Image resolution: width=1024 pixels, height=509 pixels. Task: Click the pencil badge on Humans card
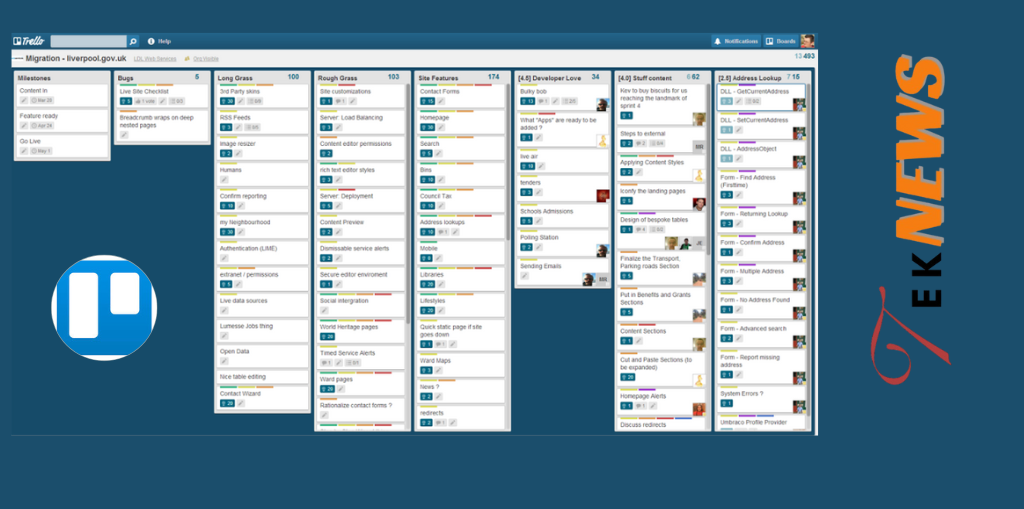click(x=224, y=179)
